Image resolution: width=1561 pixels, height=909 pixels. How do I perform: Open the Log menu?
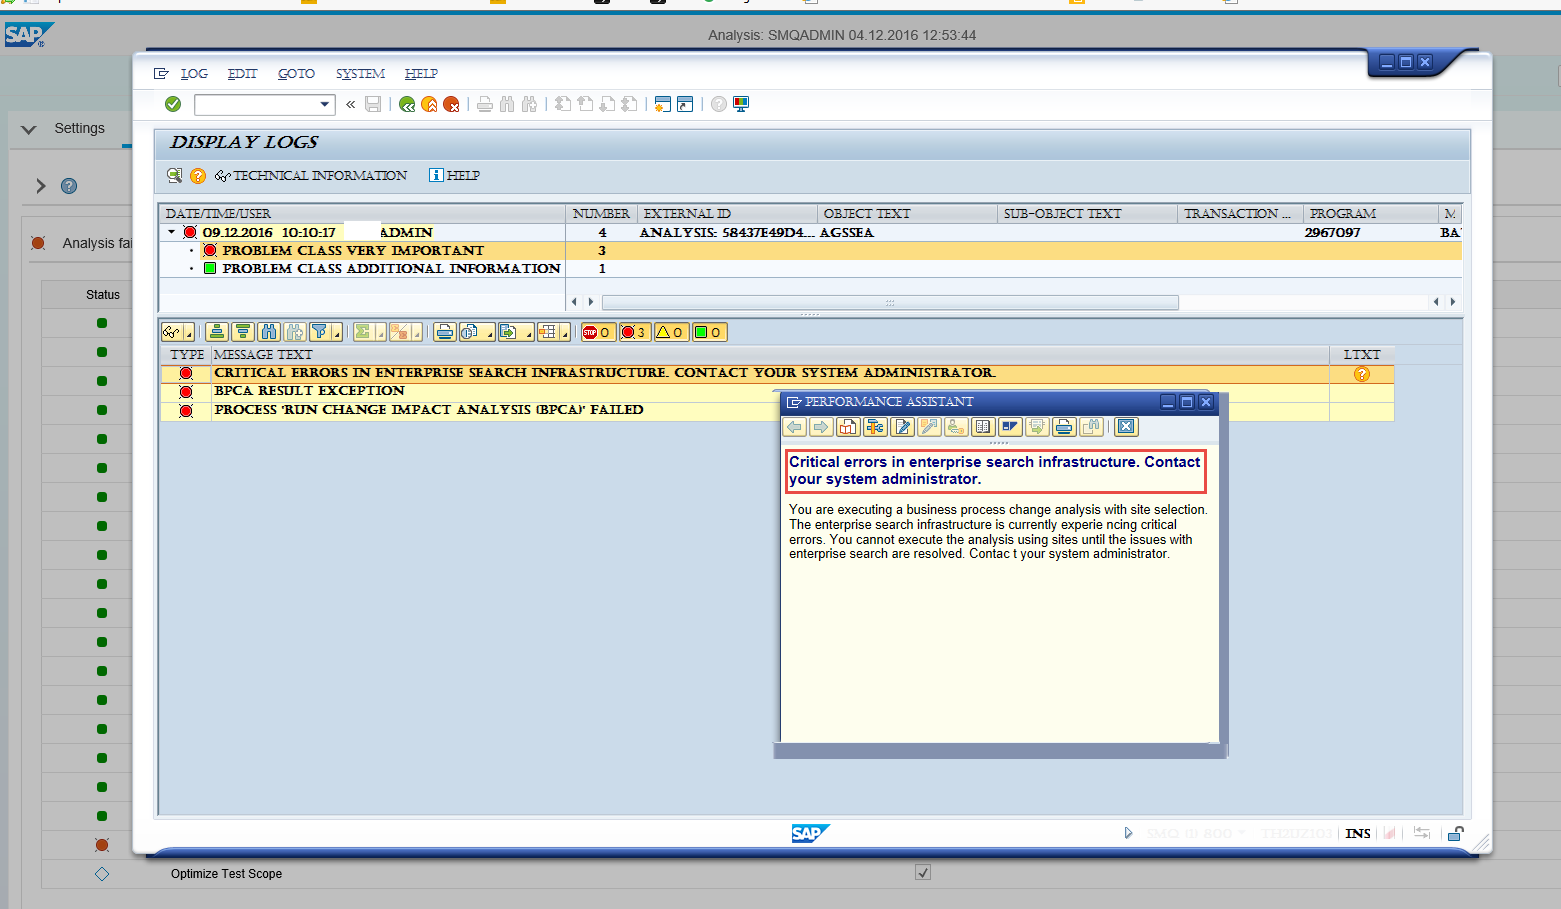pos(194,74)
